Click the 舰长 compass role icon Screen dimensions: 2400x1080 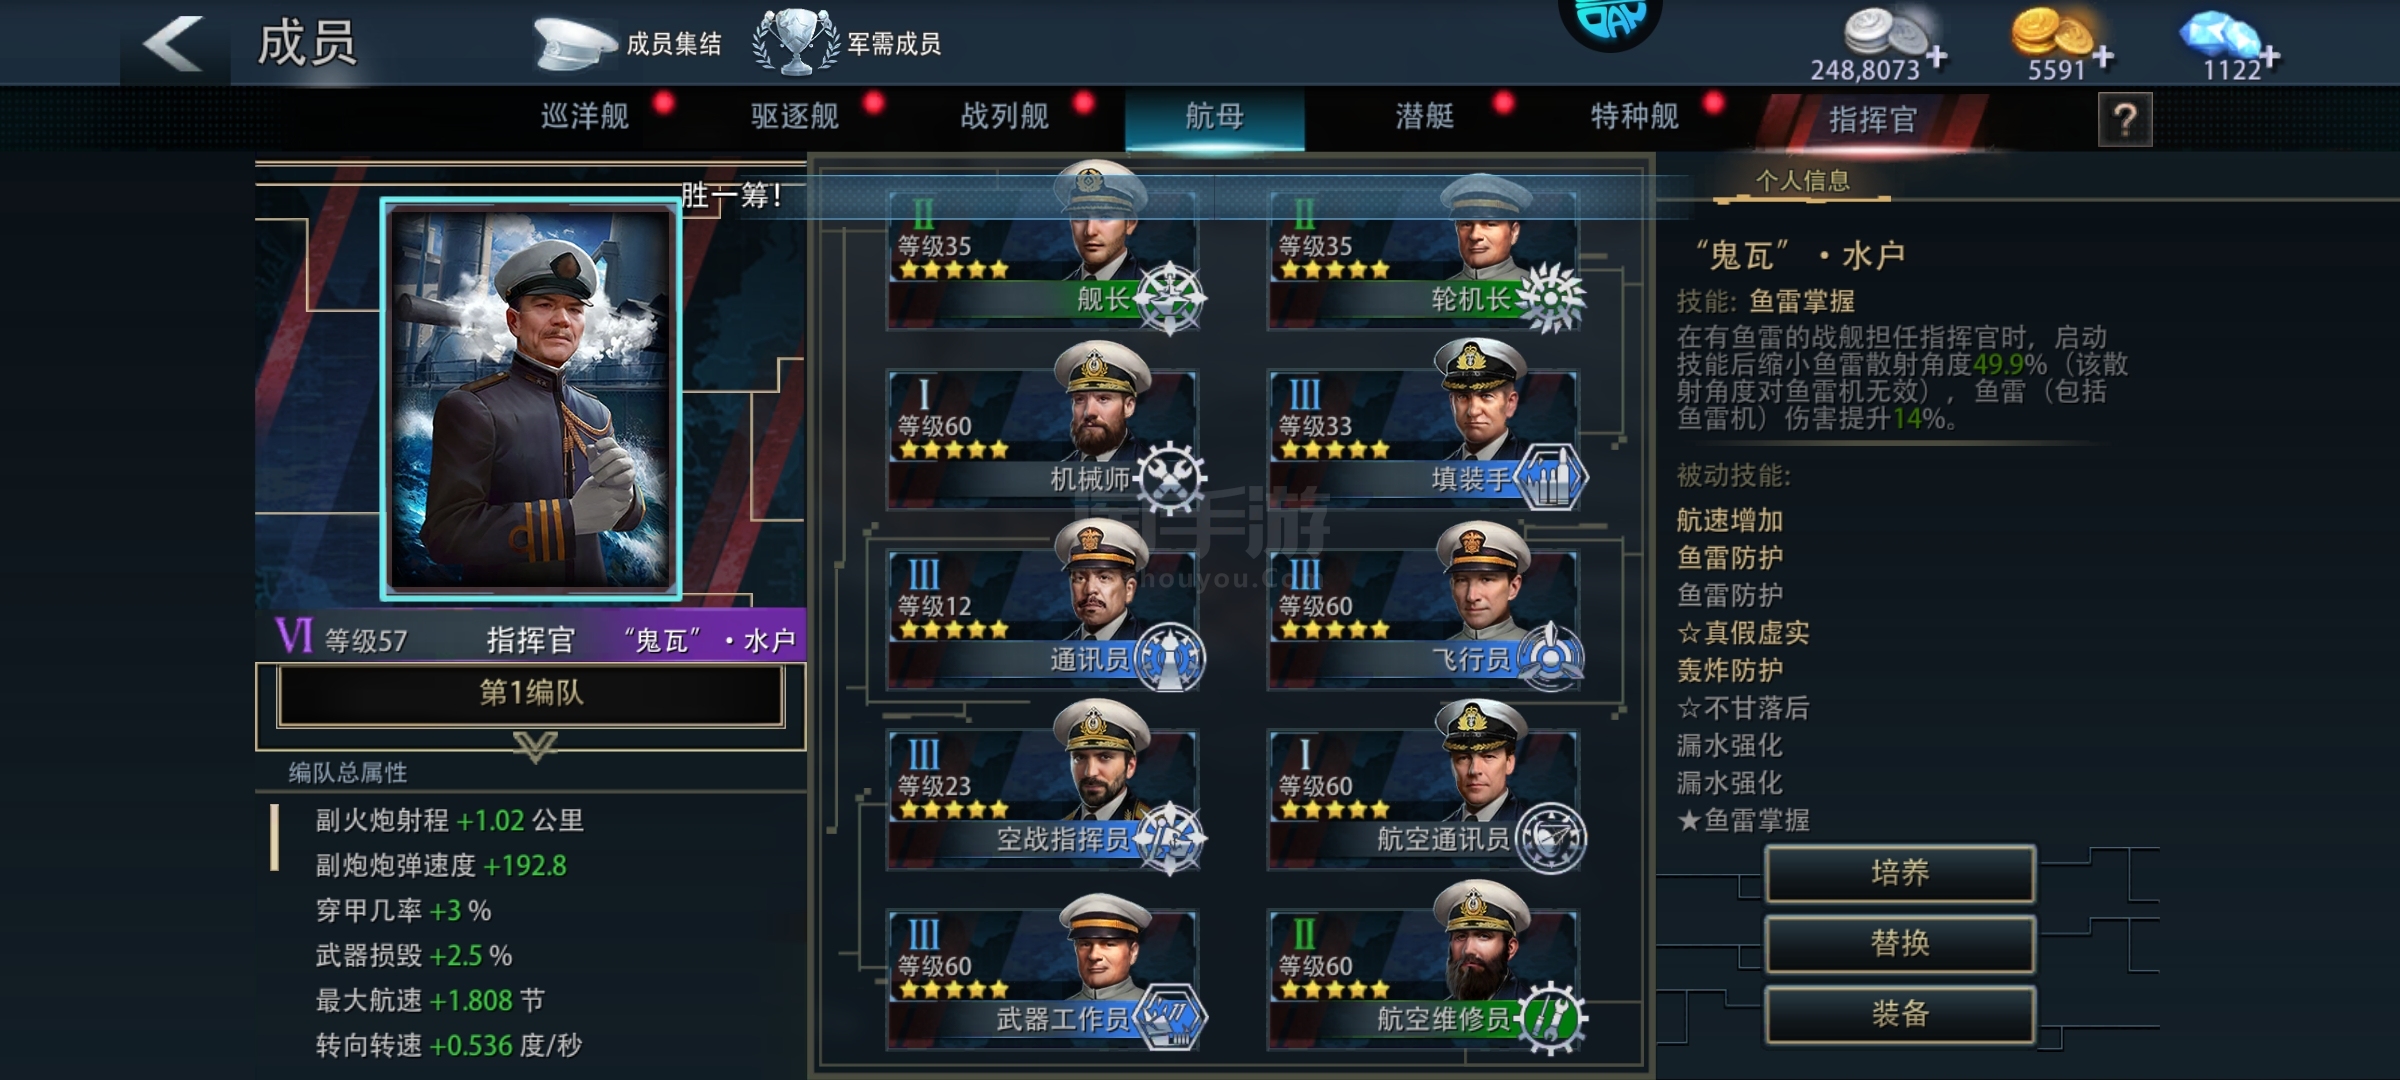[1169, 298]
